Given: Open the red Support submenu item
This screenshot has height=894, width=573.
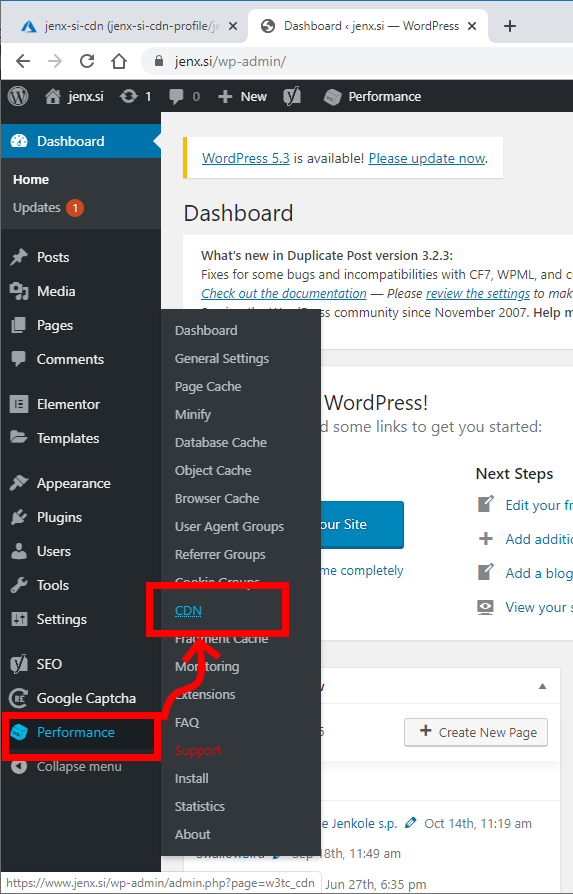Looking at the screenshot, I should (198, 750).
